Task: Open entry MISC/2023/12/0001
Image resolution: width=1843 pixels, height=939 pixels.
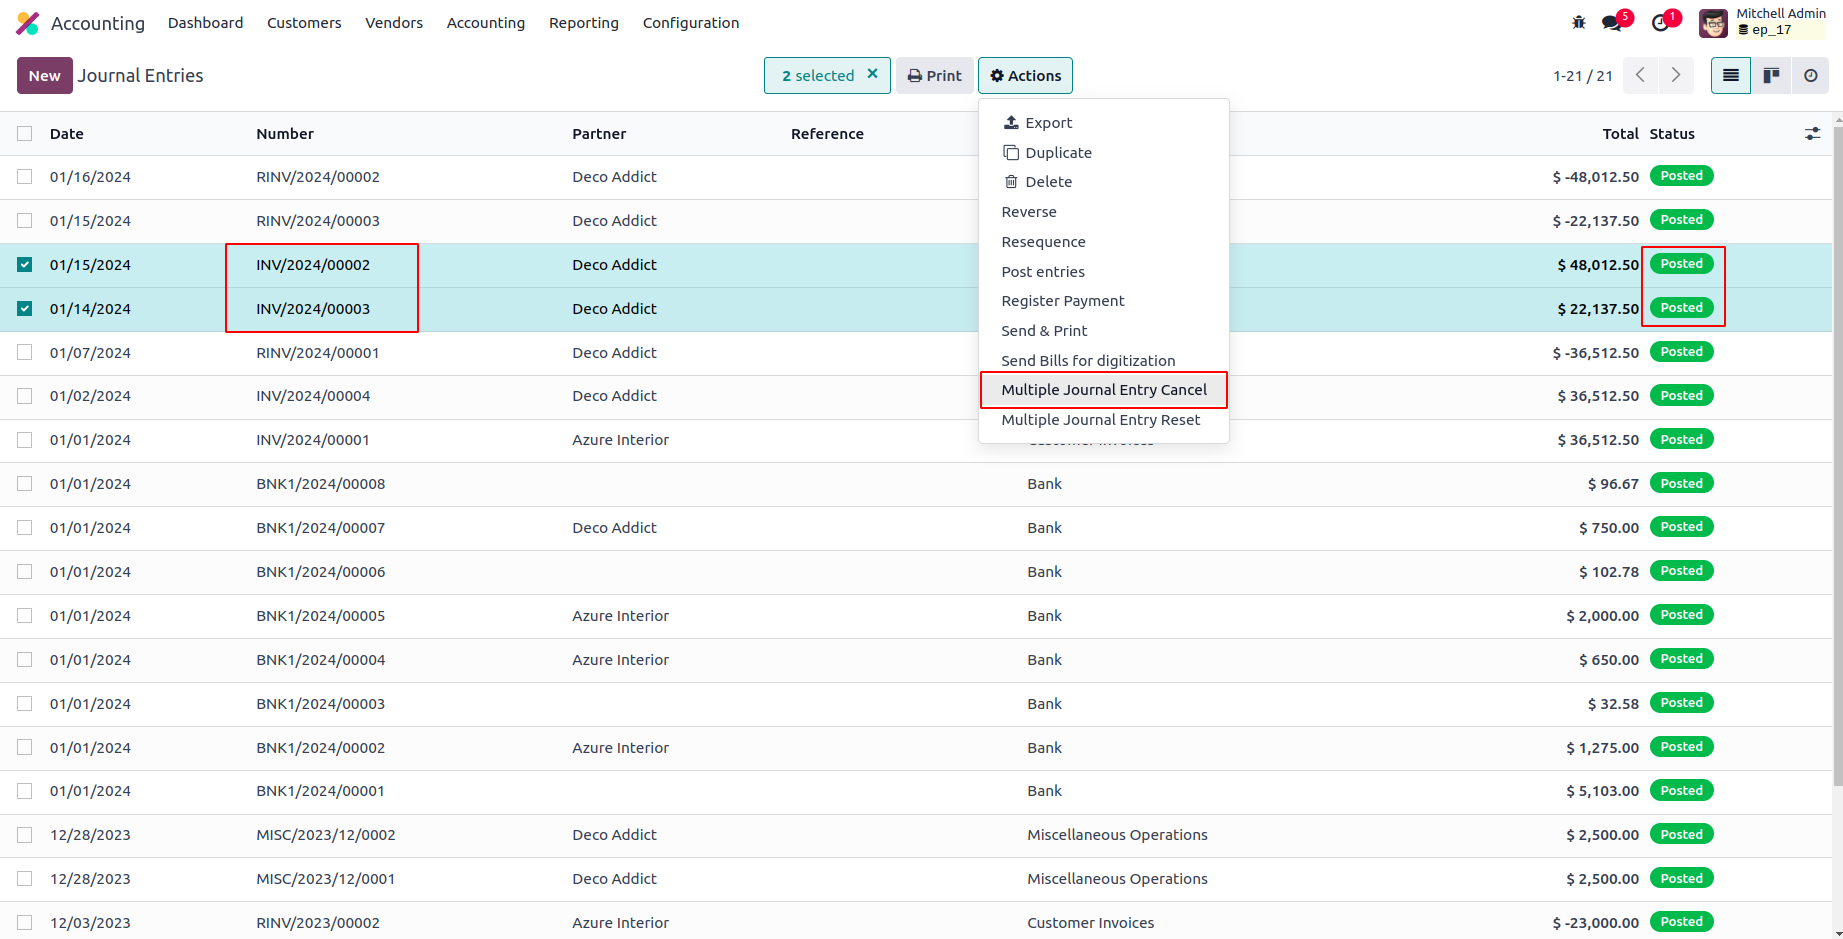Action: pyautogui.click(x=326, y=879)
